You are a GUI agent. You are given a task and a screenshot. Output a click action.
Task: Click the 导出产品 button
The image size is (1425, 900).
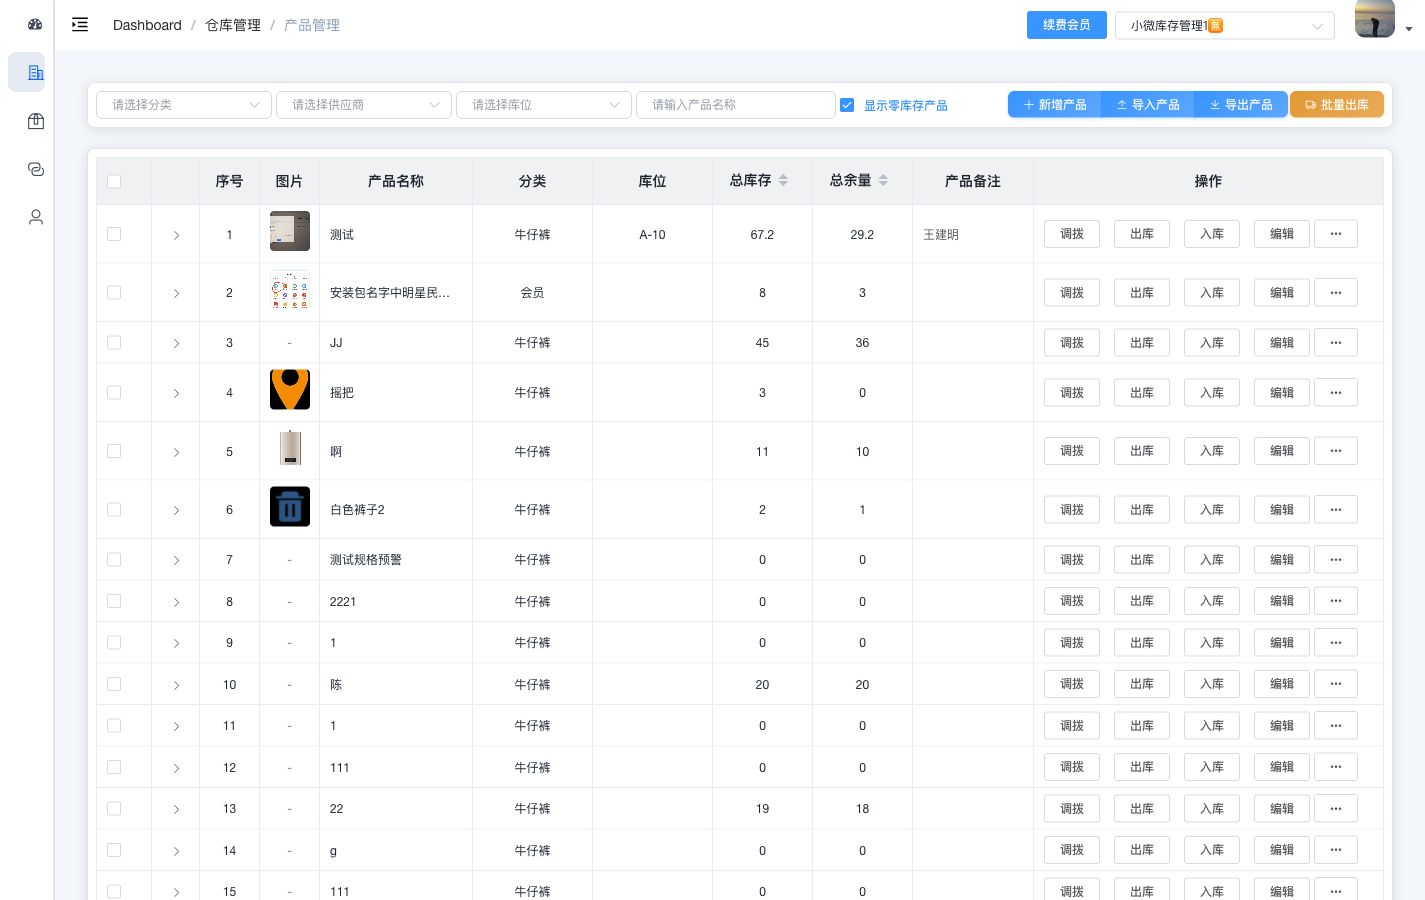(x=1240, y=105)
